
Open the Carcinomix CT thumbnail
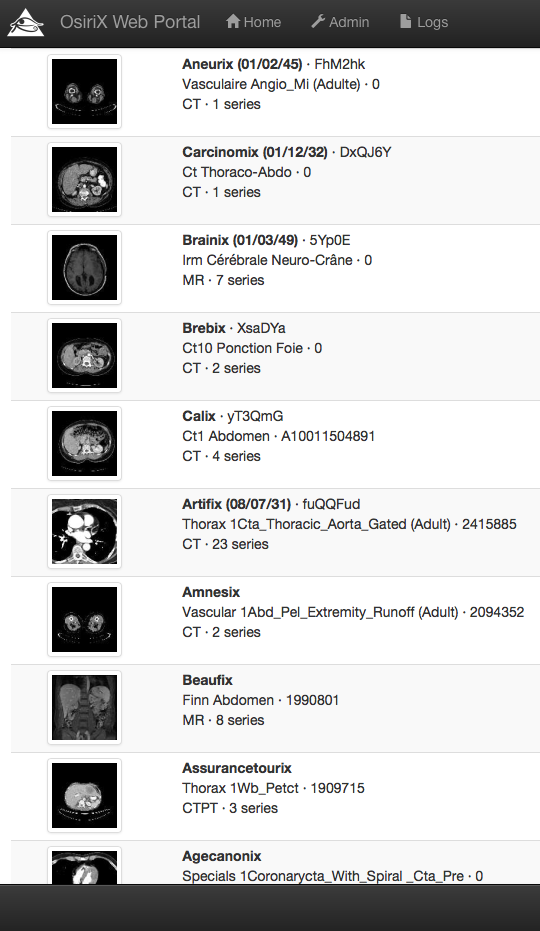click(x=84, y=179)
